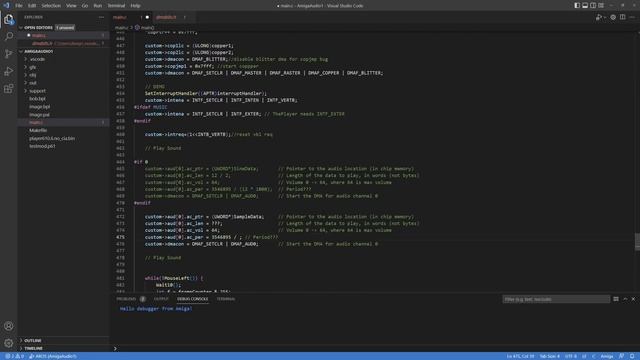The height and width of the screenshot is (360, 640).
Task: Open the Run menu
Action: [x=98, y=6]
